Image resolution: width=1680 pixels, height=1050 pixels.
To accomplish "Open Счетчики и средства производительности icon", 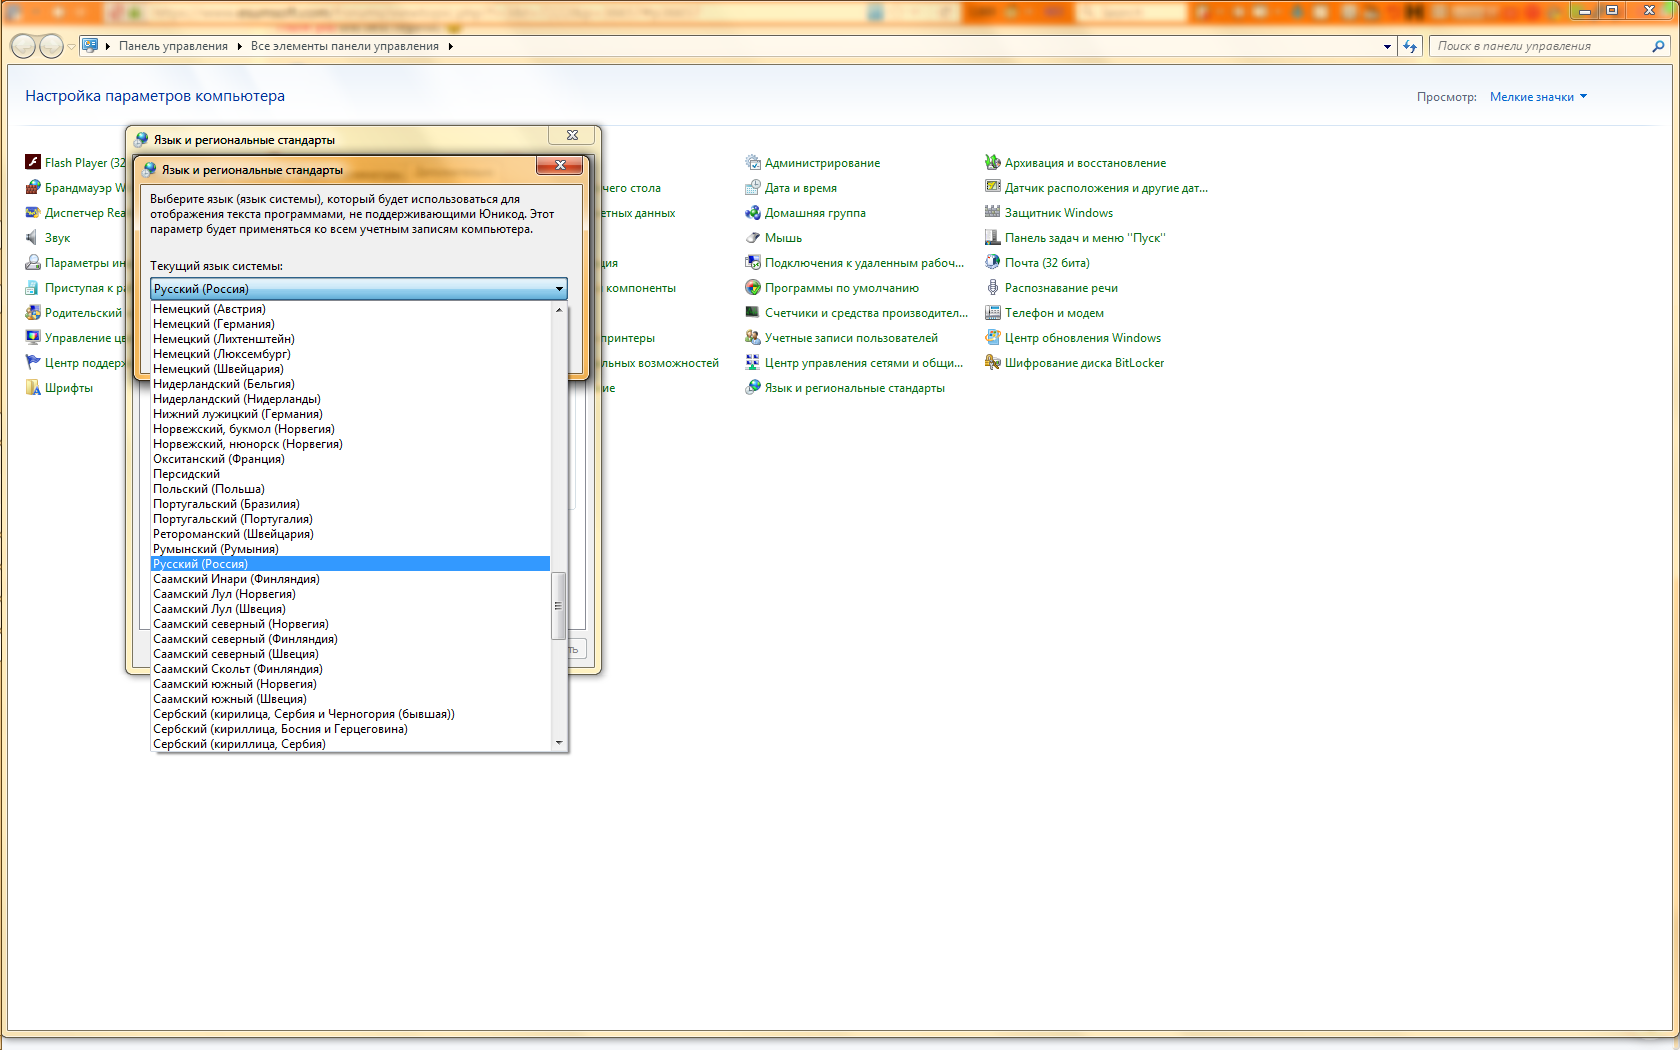I will [753, 312].
